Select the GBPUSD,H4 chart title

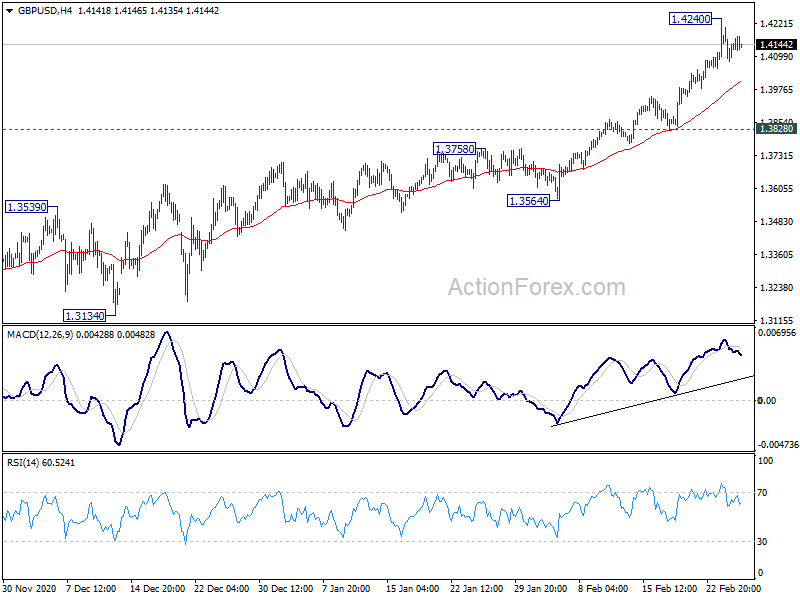(45, 11)
